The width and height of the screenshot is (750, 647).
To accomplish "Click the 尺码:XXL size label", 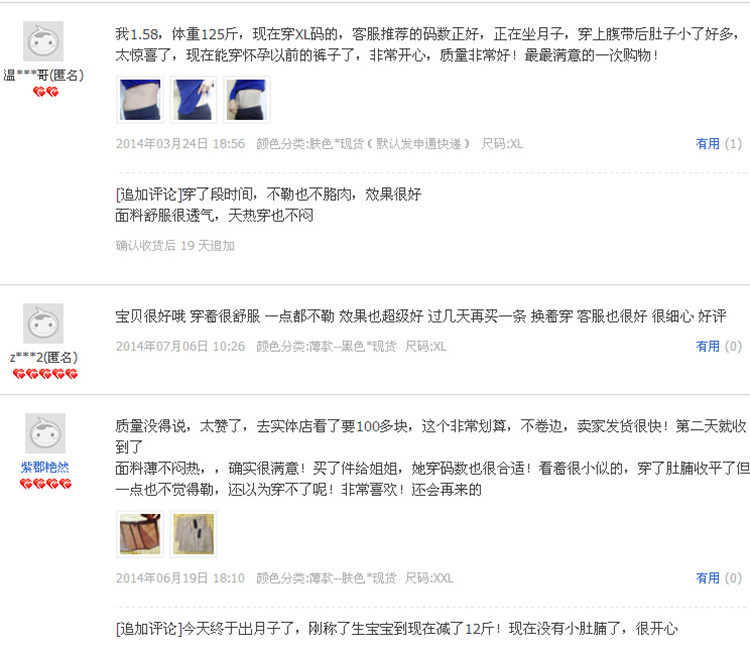I will (429, 578).
